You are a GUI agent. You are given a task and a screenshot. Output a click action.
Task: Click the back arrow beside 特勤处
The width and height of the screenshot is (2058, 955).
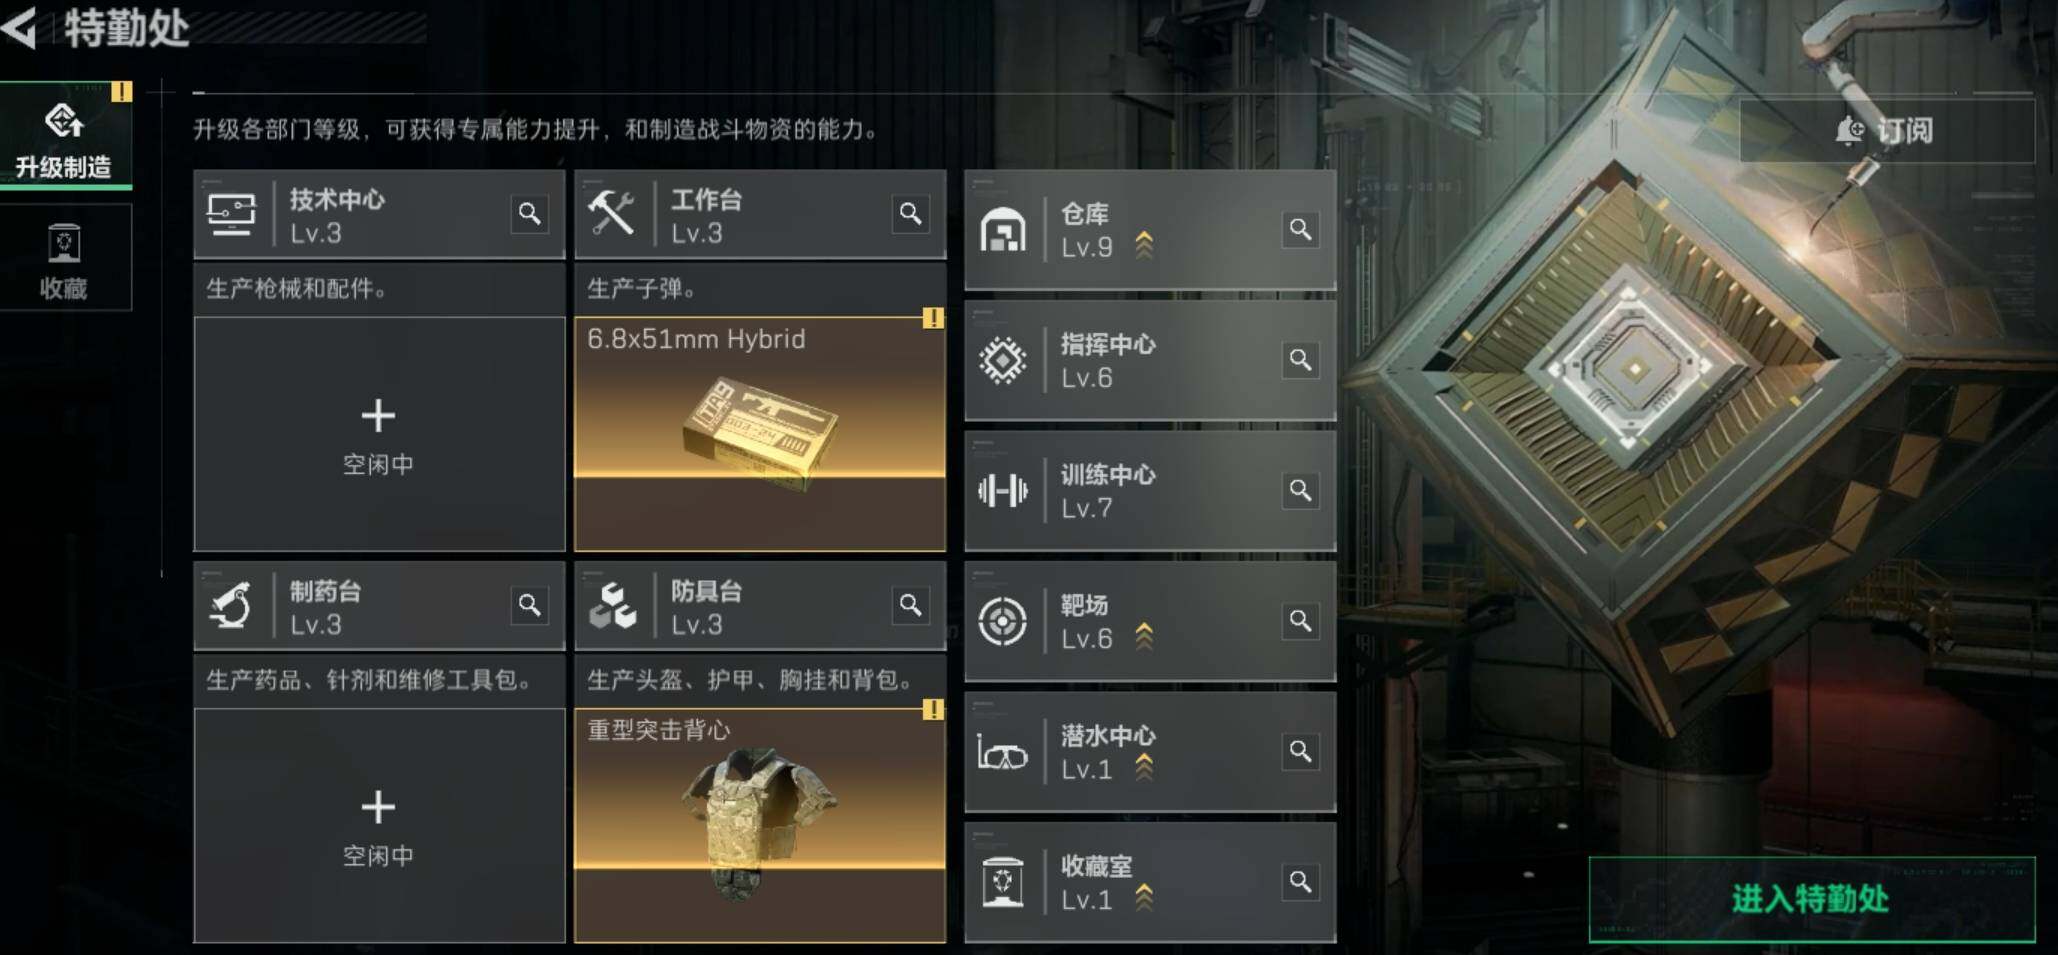pos(20,27)
